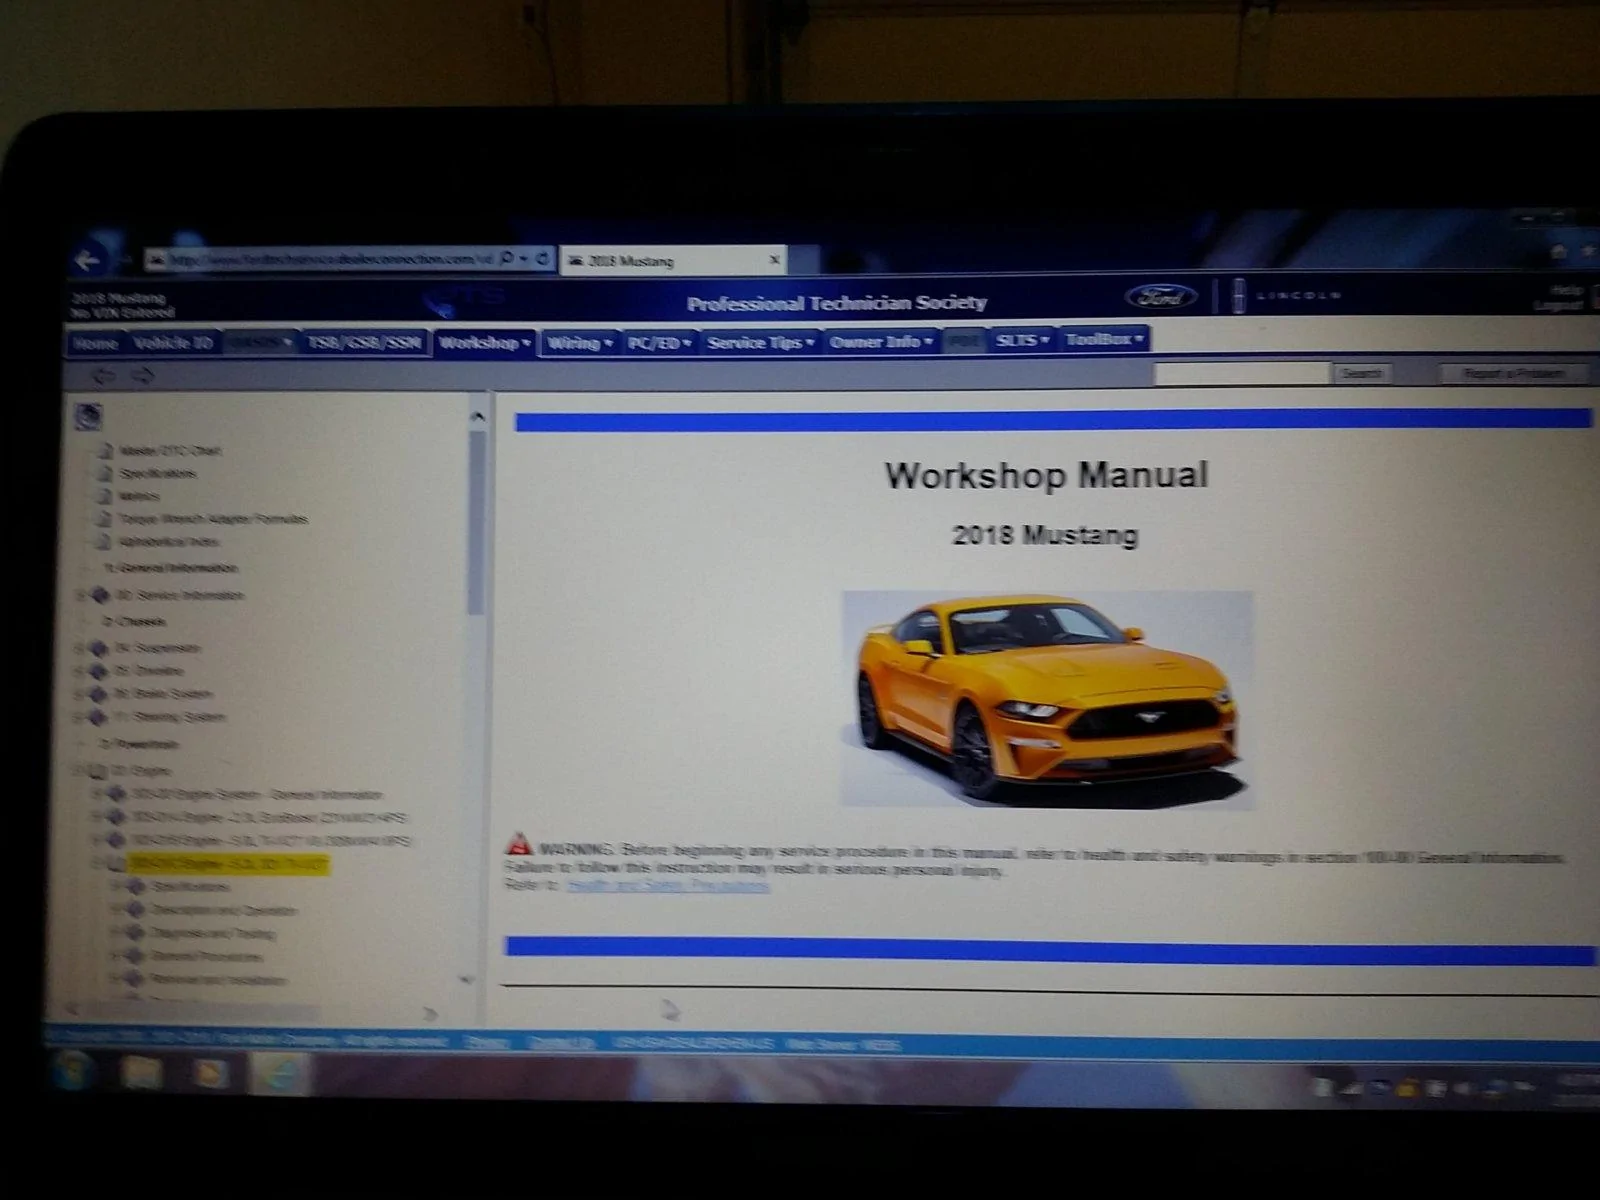Click the scroll-down arrow of contents tree

pos(466,980)
